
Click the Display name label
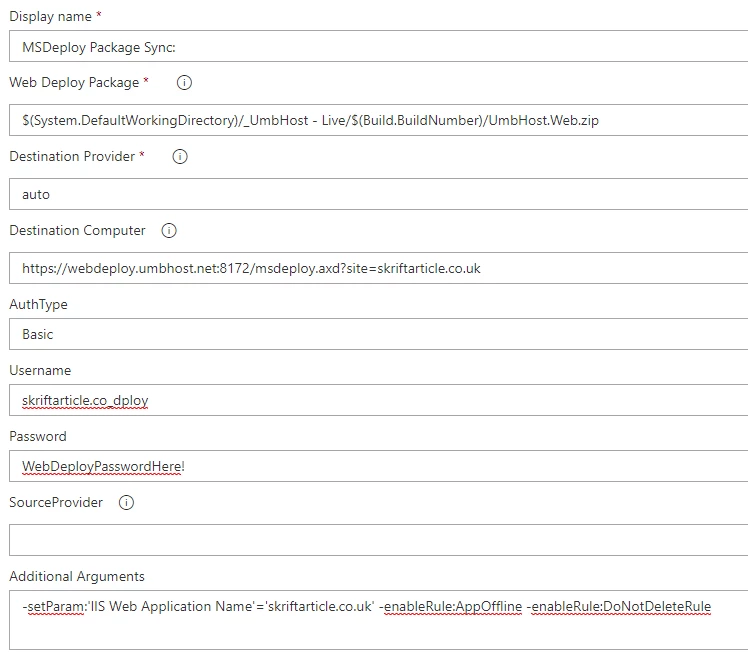(x=51, y=16)
